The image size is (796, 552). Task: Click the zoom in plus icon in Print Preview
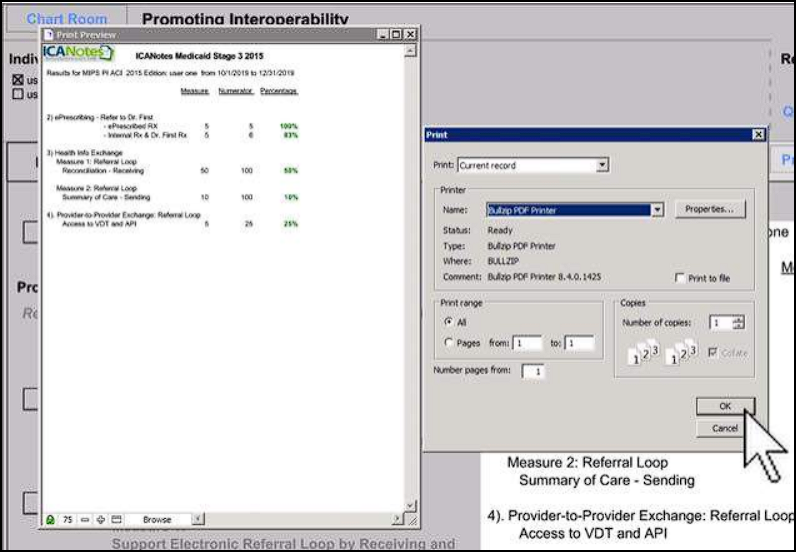point(101,519)
